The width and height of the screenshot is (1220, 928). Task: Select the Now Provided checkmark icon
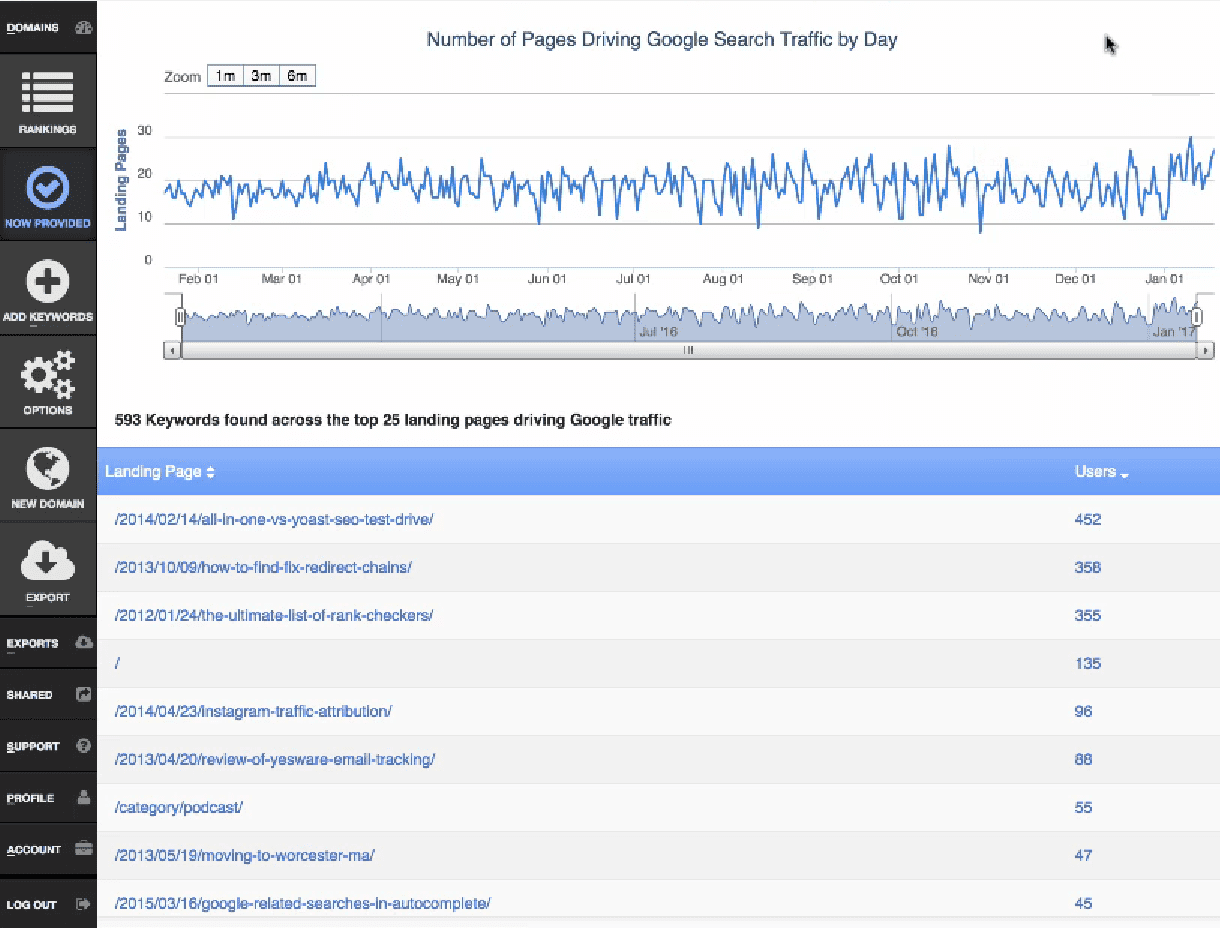[47, 186]
